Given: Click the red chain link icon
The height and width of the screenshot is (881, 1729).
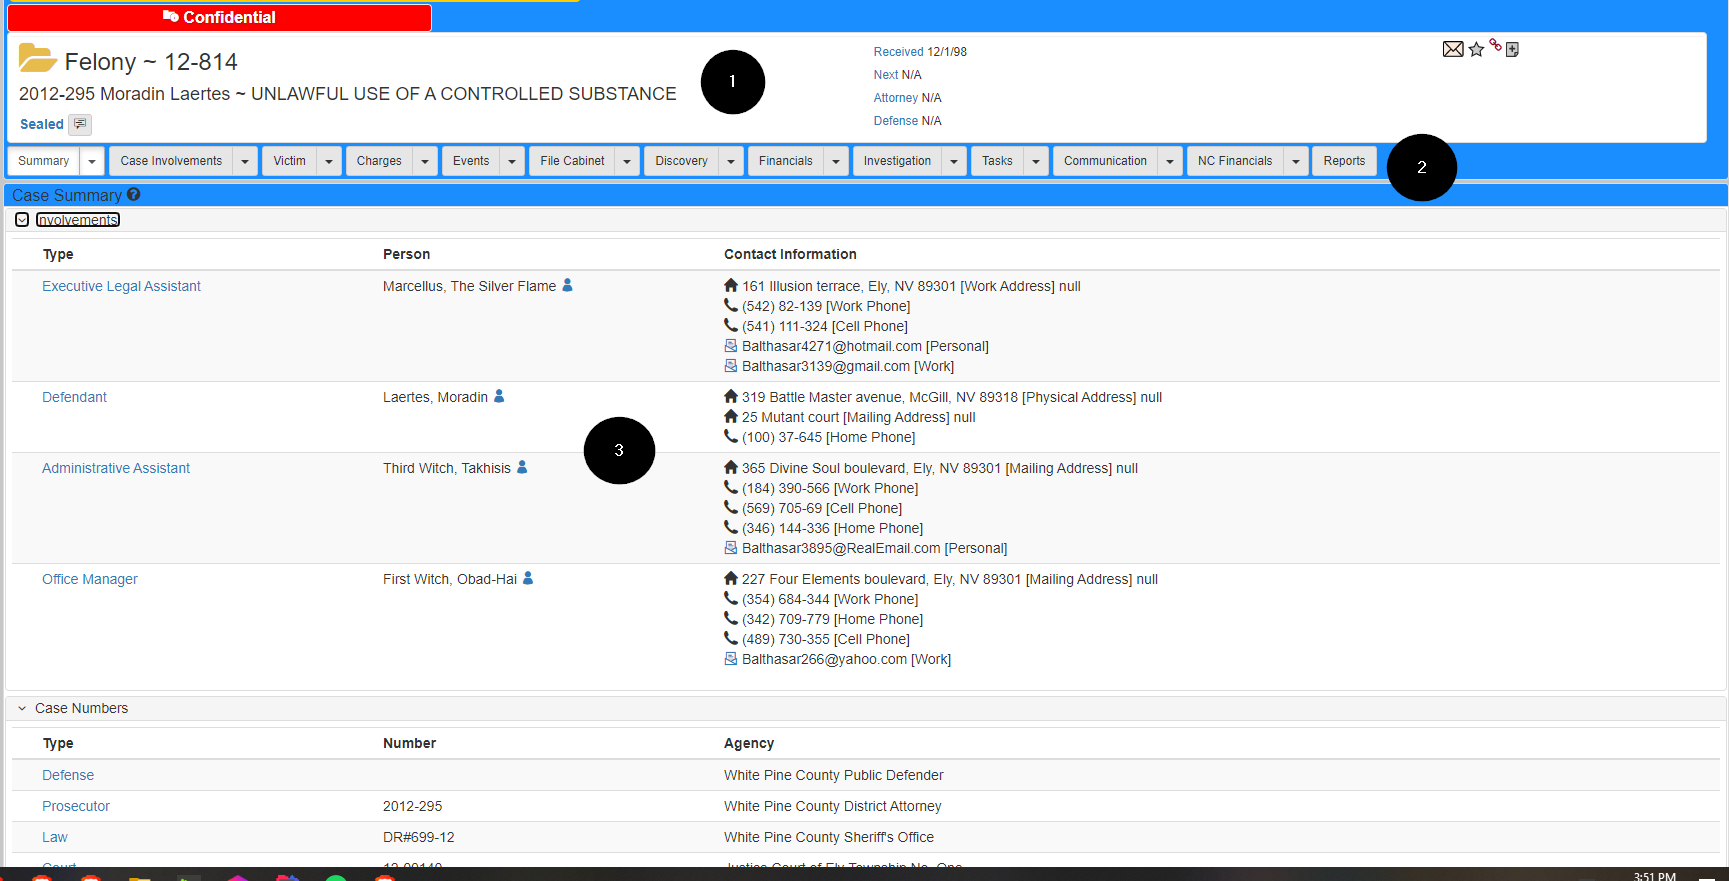Looking at the screenshot, I should coord(1495,45).
